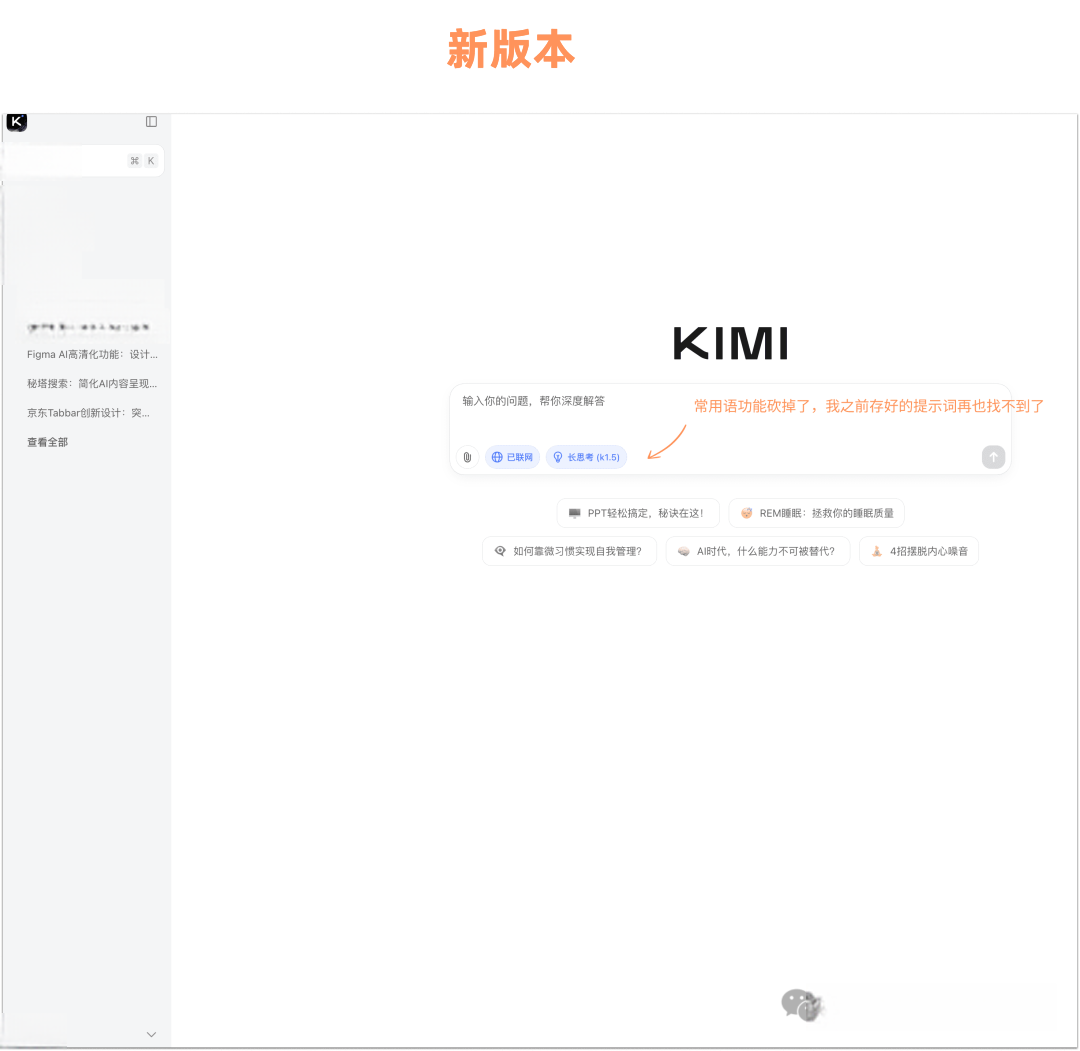Send the message with the arrow button
Screen dimensions: 1080x1051
993,457
